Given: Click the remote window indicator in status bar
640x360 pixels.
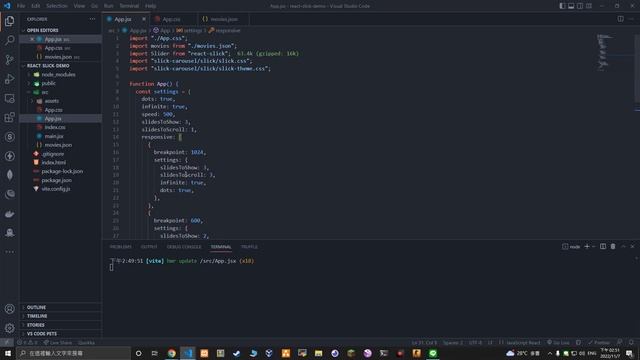Looking at the screenshot, I should [7, 342].
